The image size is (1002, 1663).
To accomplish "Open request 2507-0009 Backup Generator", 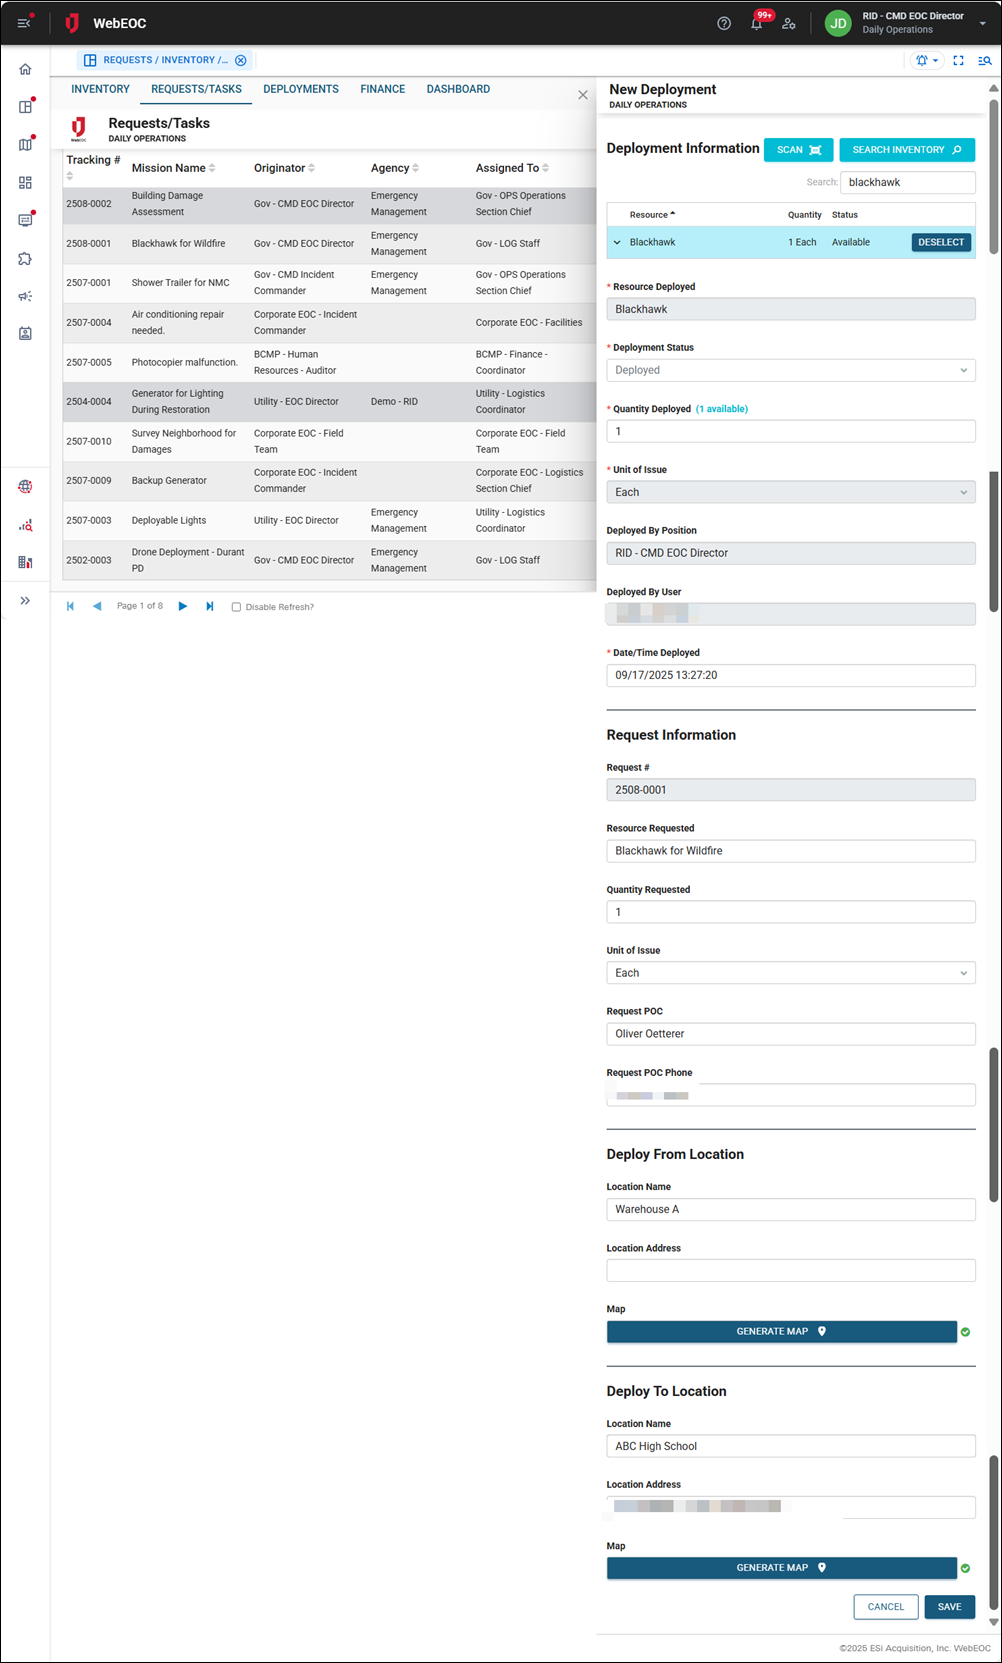I will [x=330, y=481].
